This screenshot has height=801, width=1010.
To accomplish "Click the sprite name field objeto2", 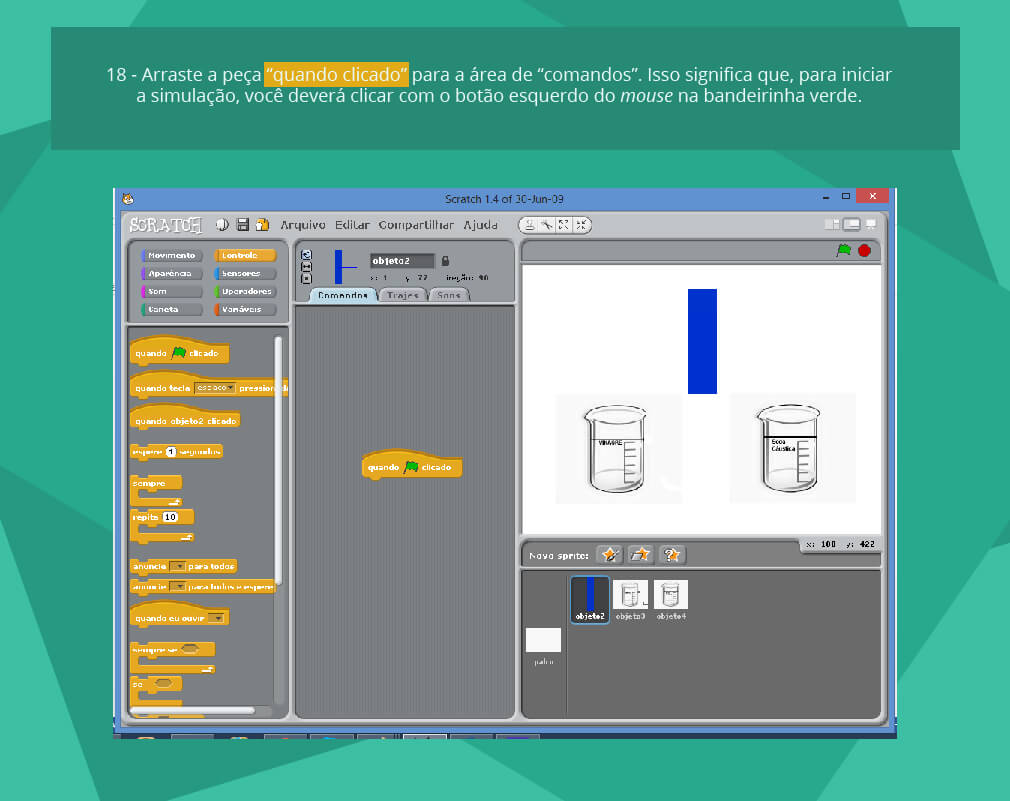I will 402,261.
